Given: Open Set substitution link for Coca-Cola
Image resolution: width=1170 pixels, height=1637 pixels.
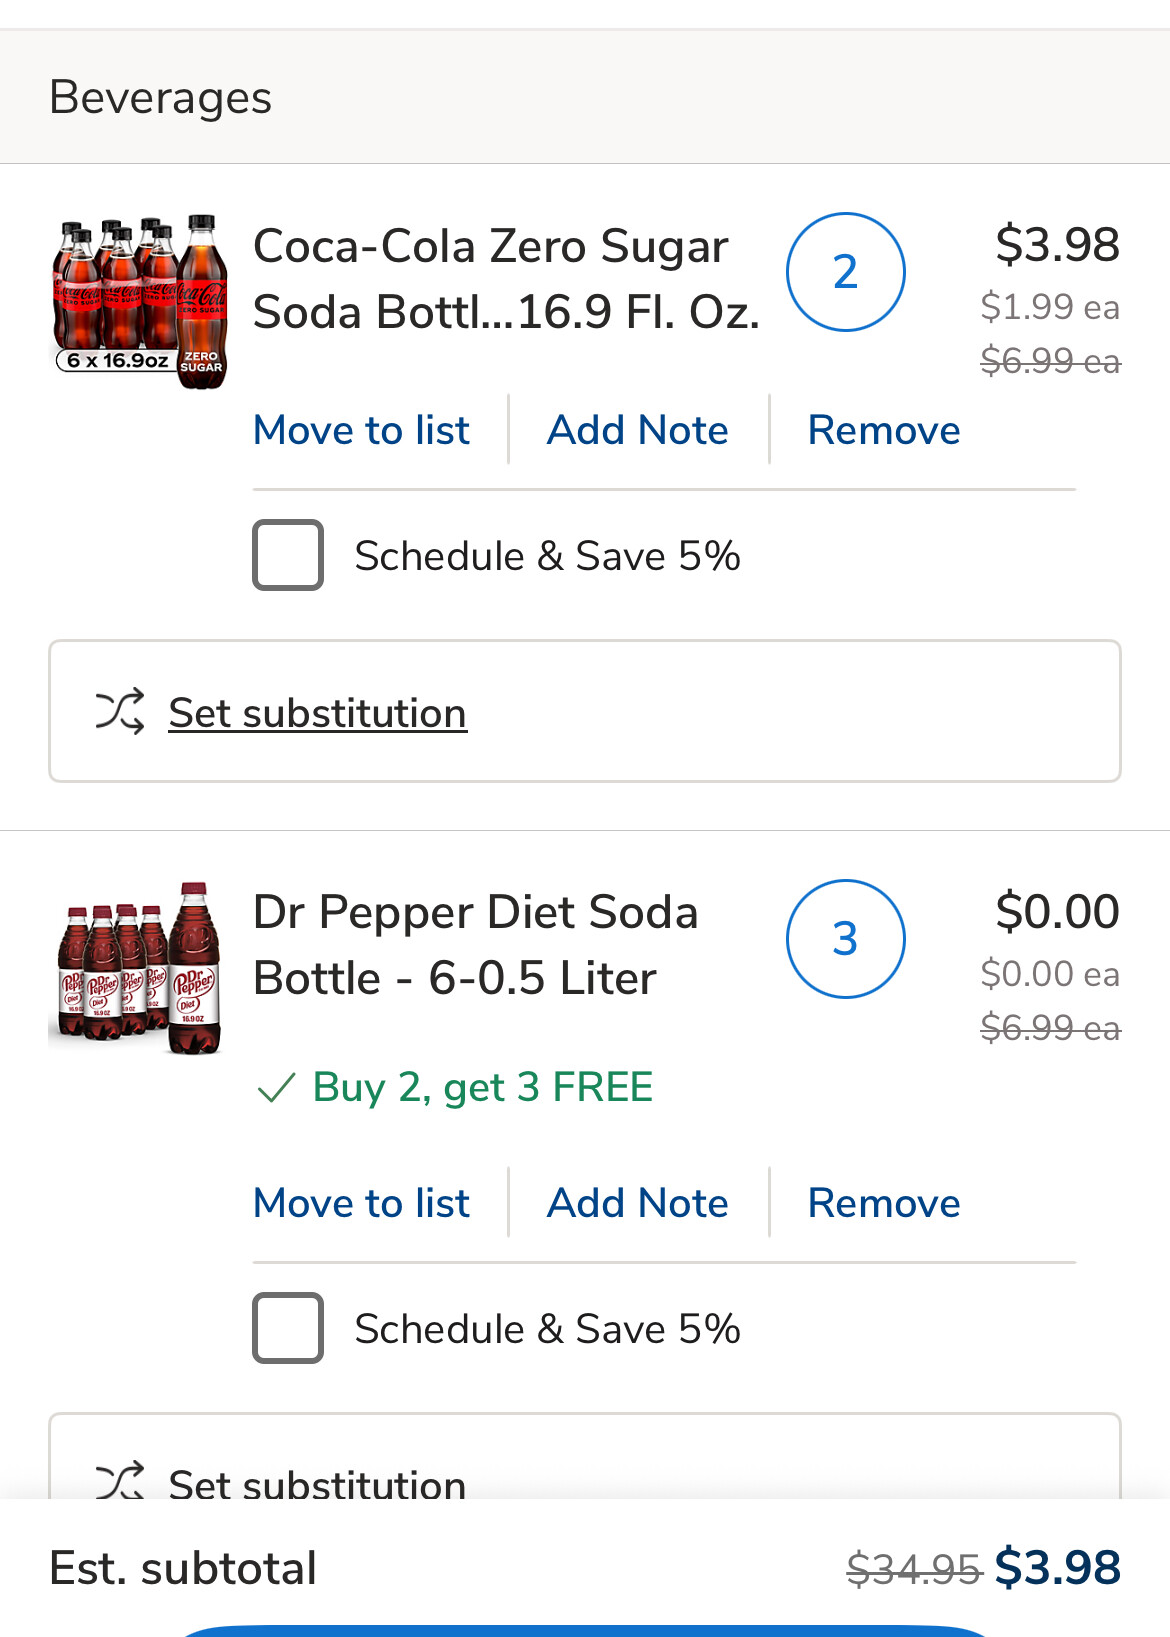Looking at the screenshot, I should (x=317, y=713).
